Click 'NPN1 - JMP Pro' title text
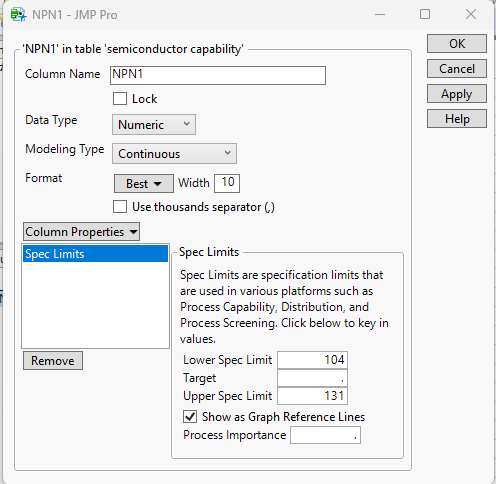This screenshot has height=484, width=496. point(75,15)
